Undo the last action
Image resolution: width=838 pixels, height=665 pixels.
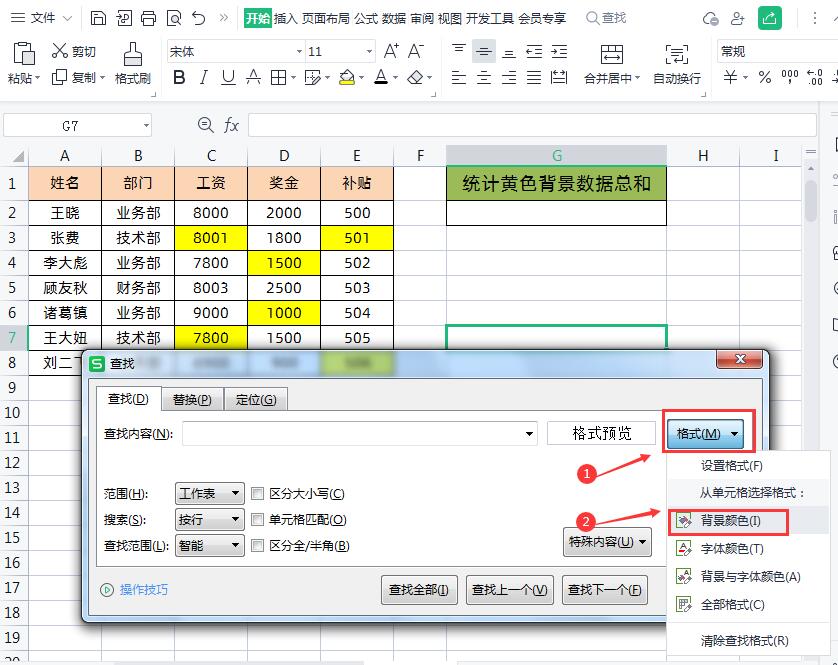click(x=199, y=18)
